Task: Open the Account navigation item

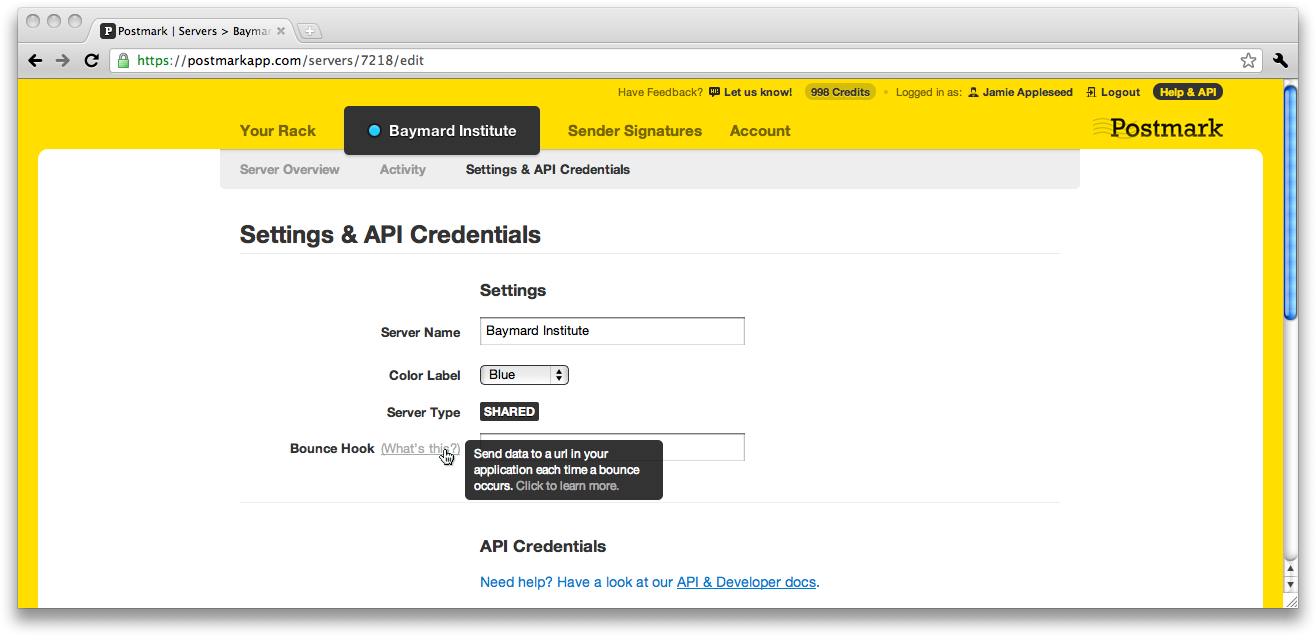Action: click(x=760, y=130)
